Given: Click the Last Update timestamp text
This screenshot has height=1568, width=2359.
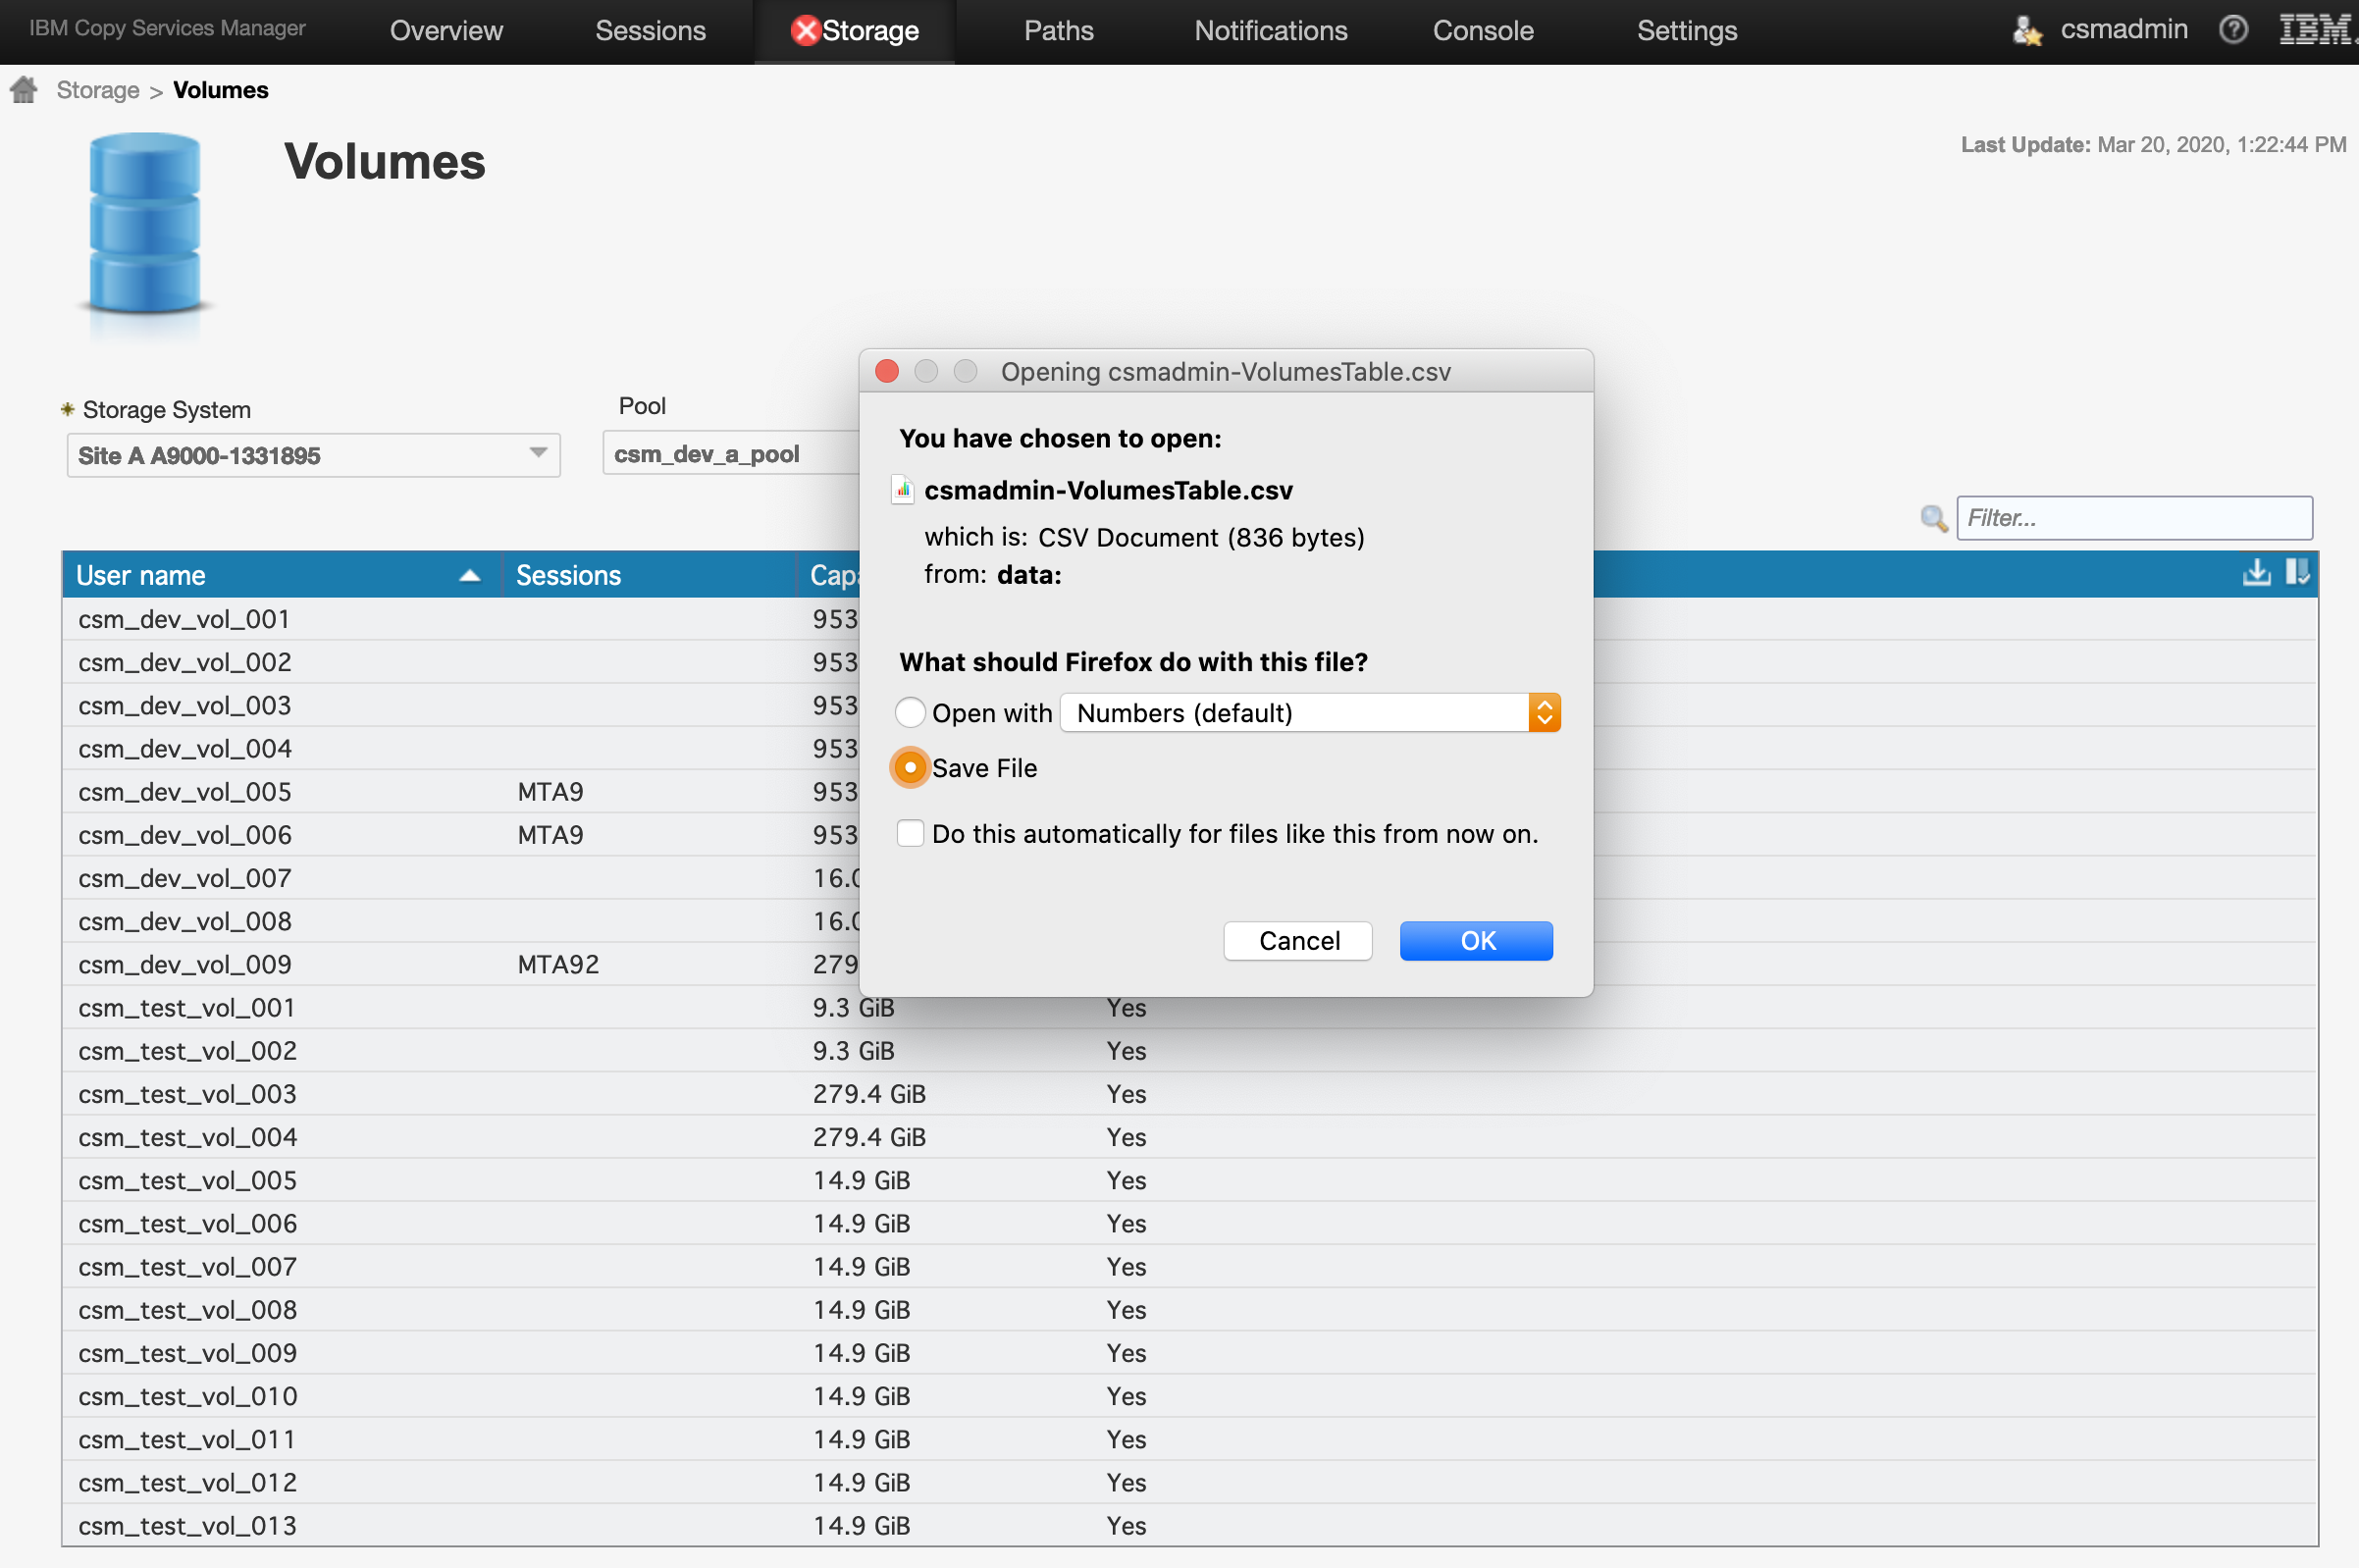Looking at the screenshot, I should [x=2153, y=144].
